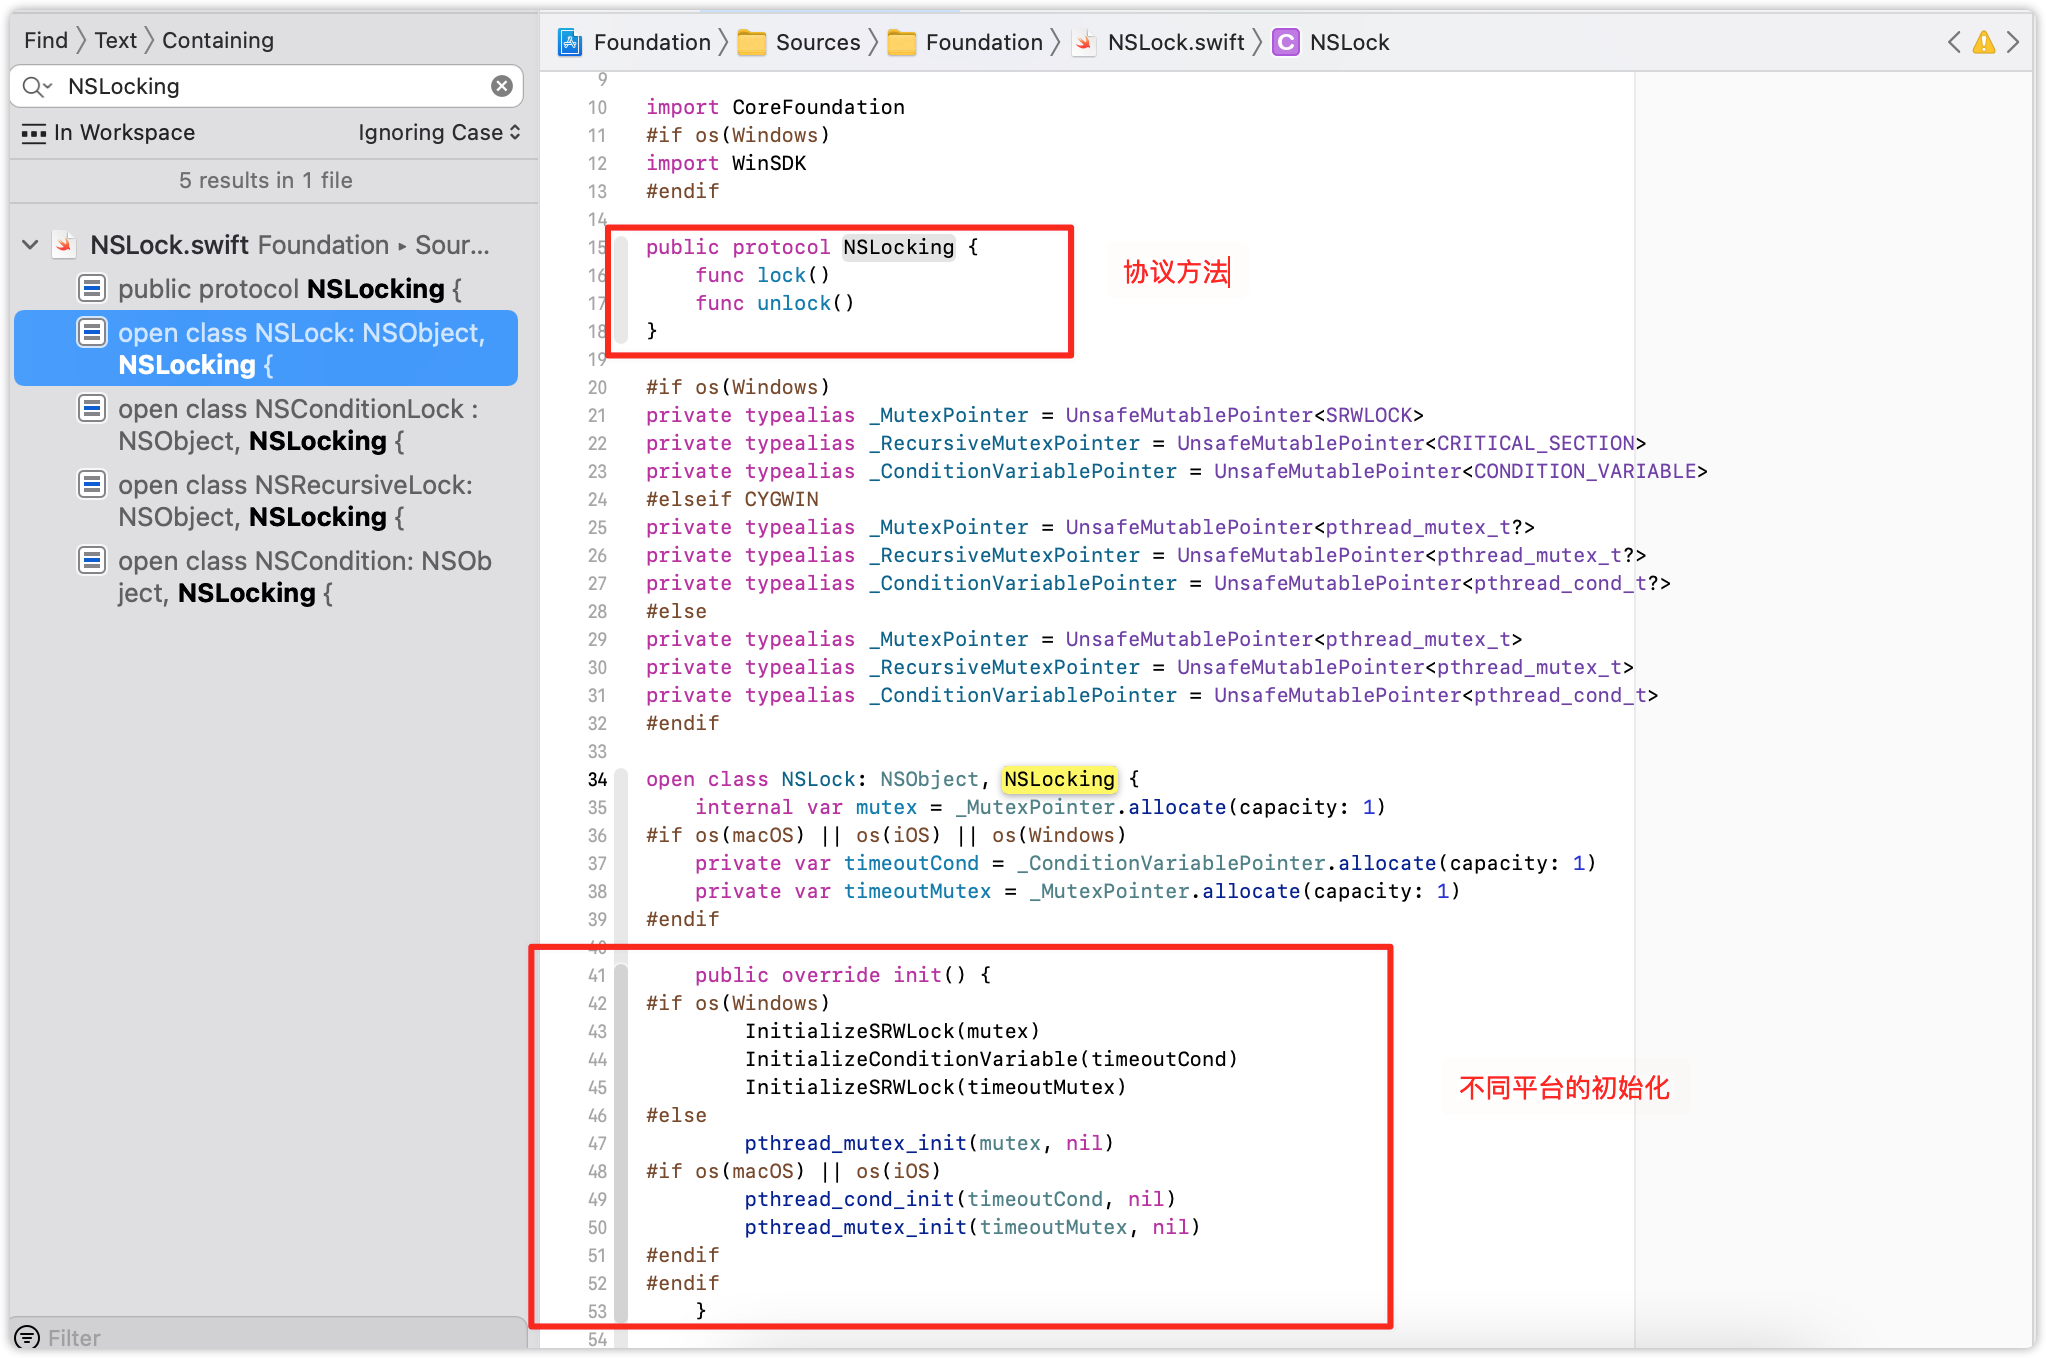This screenshot has height=1358, width=2046.
Task: Click the NSLock.swift file icon in breadcrumb
Action: click(x=1083, y=42)
